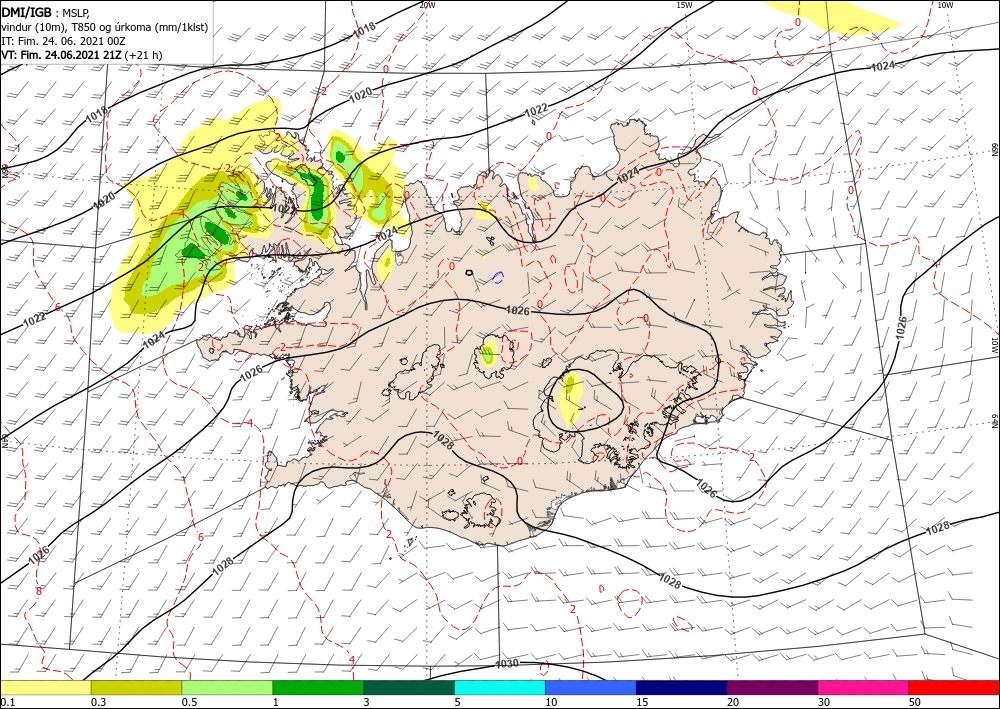Image resolution: width=1000 pixels, height=709 pixels.
Task: Click the legend value label 0.1
Action: point(7,702)
